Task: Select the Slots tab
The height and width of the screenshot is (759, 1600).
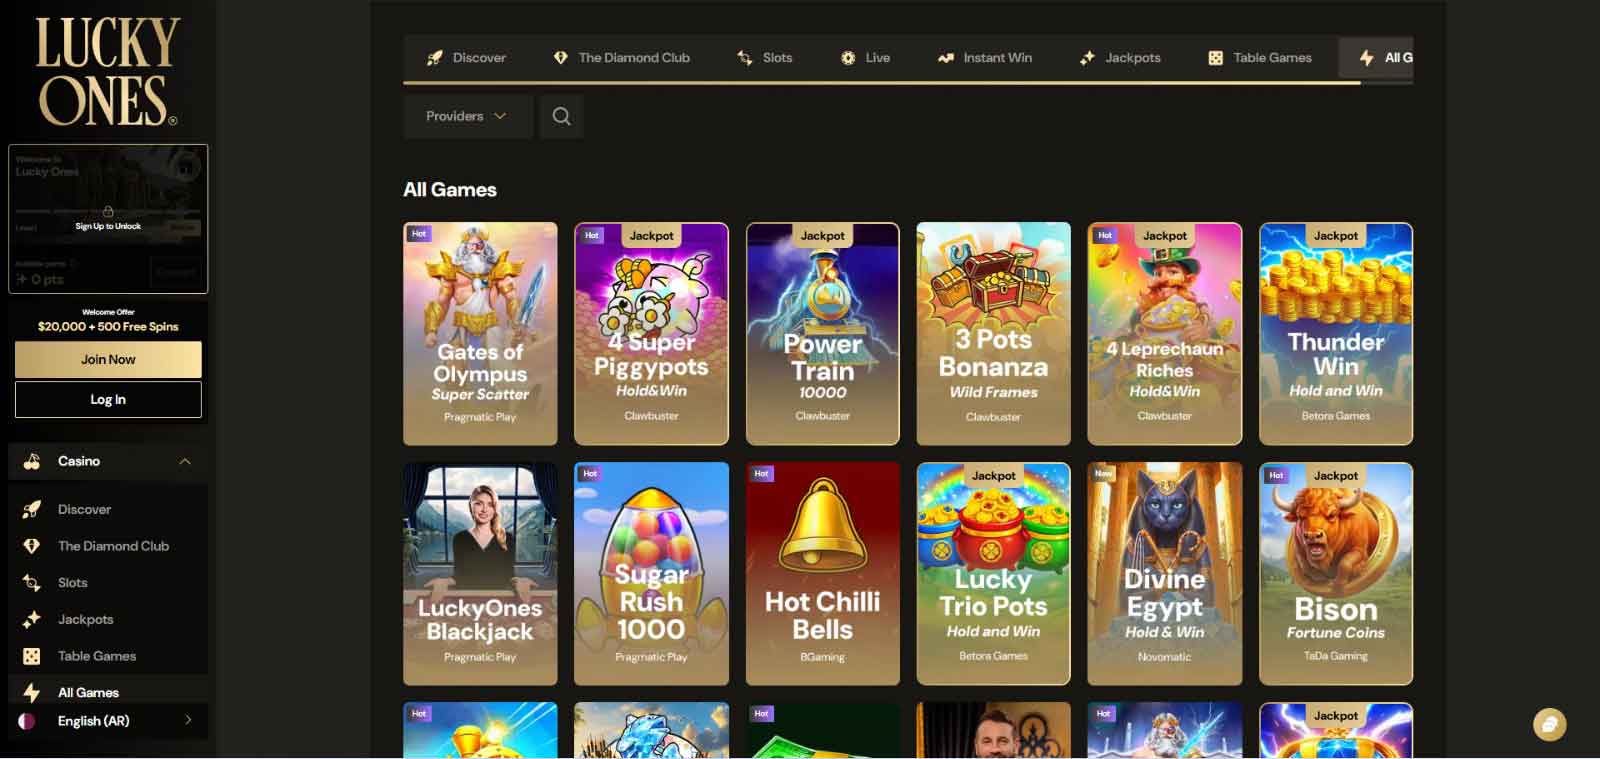Action: 765,58
